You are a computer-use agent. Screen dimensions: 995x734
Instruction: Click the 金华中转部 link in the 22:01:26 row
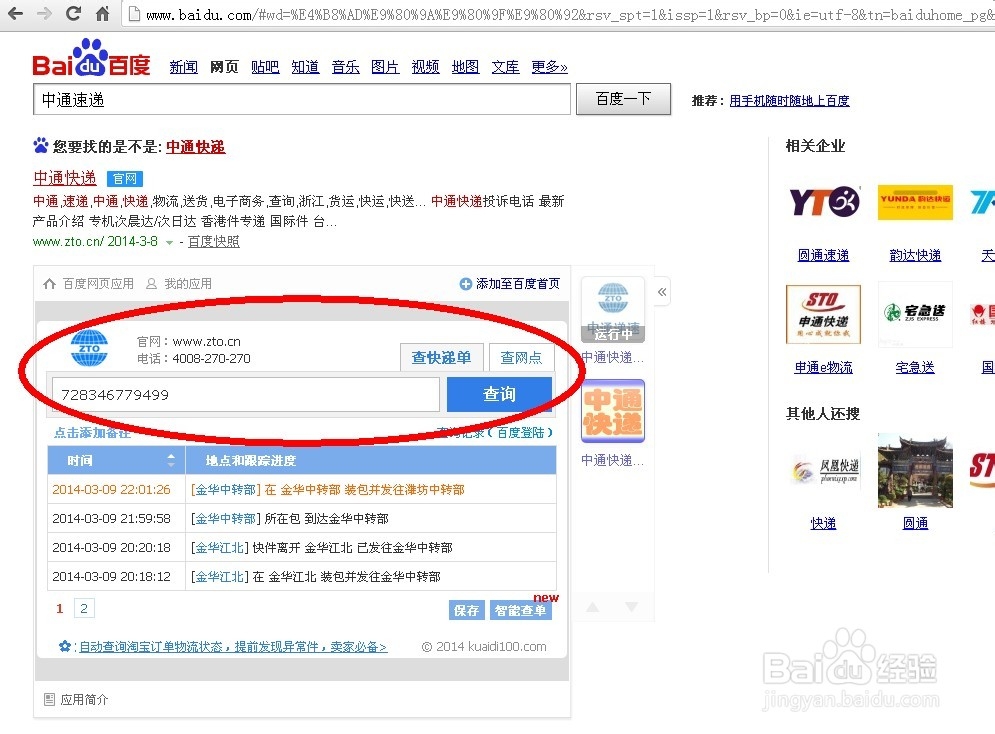click(x=226, y=490)
